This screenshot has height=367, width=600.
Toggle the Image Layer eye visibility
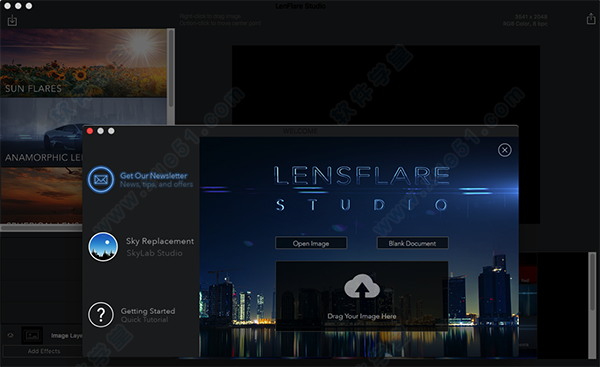(x=10, y=336)
